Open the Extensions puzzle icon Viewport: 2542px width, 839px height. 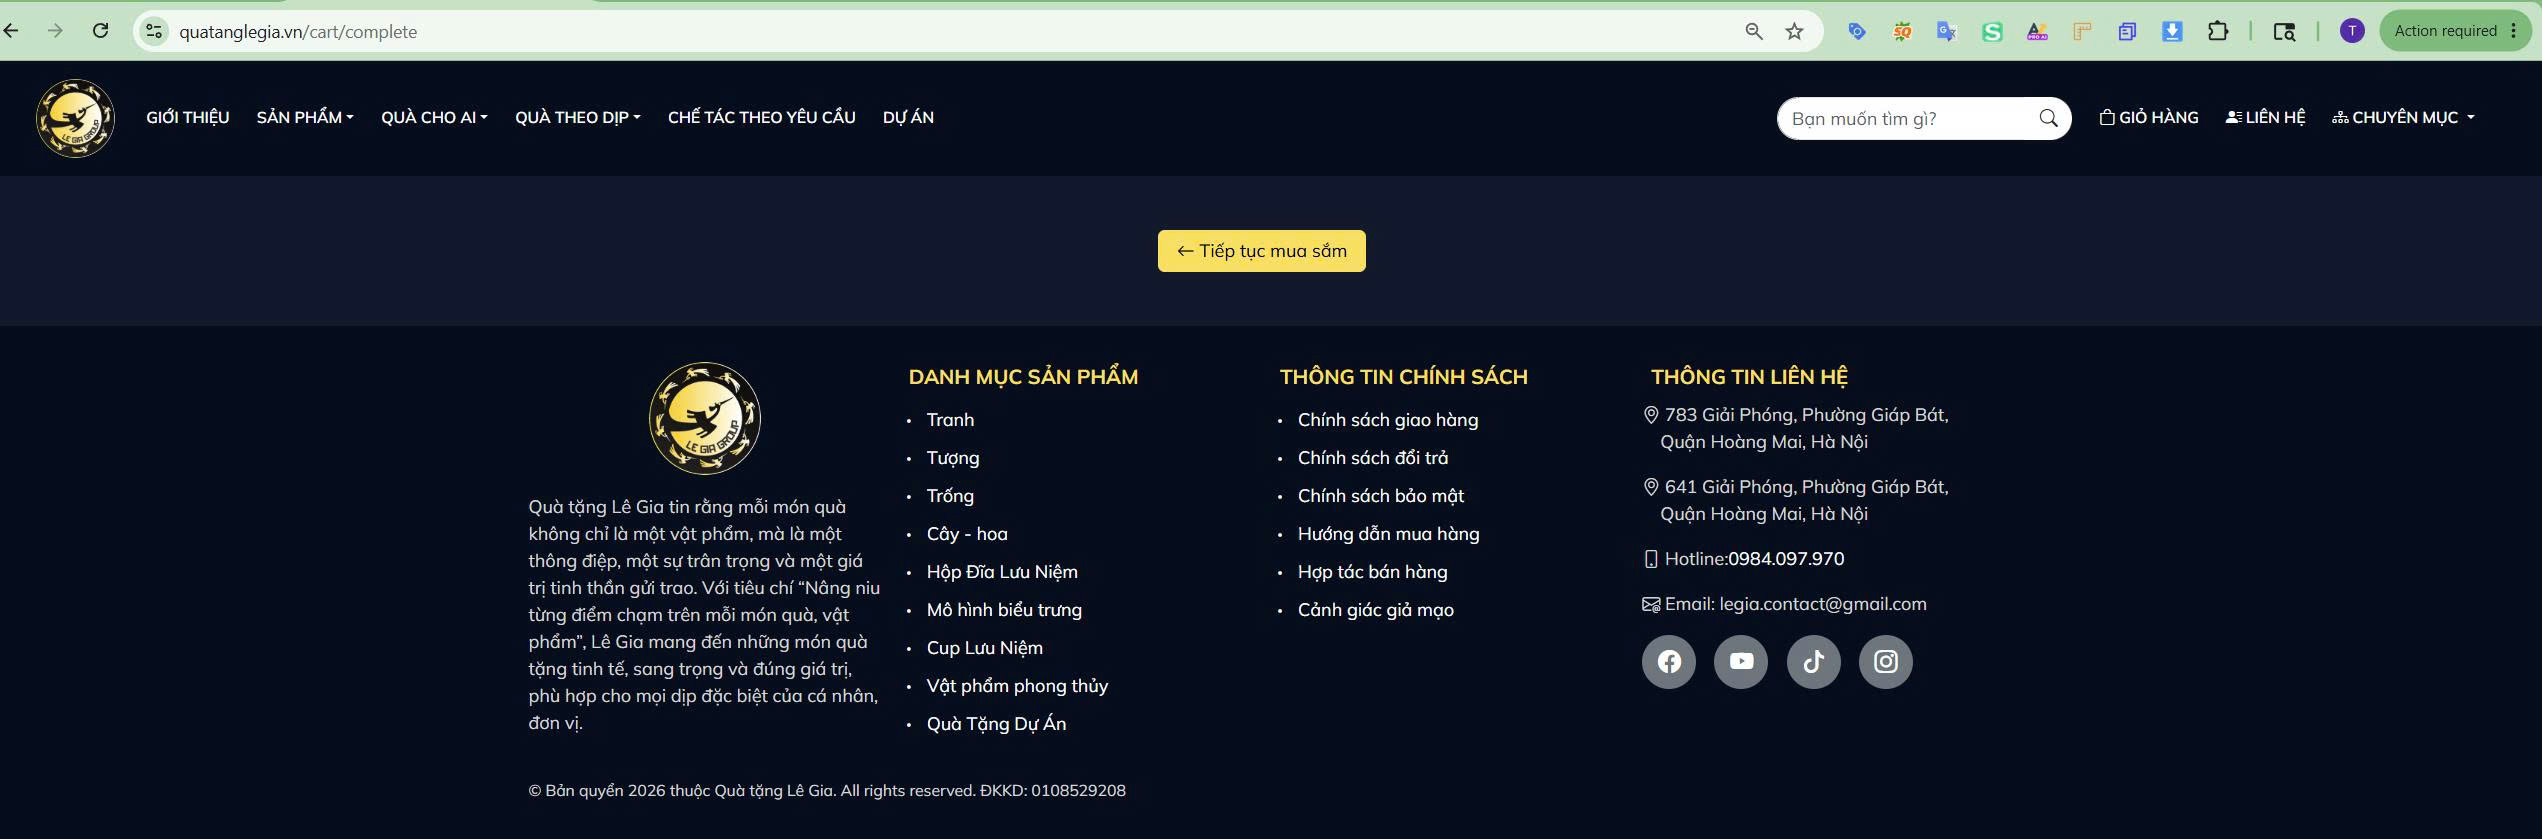click(x=2217, y=31)
